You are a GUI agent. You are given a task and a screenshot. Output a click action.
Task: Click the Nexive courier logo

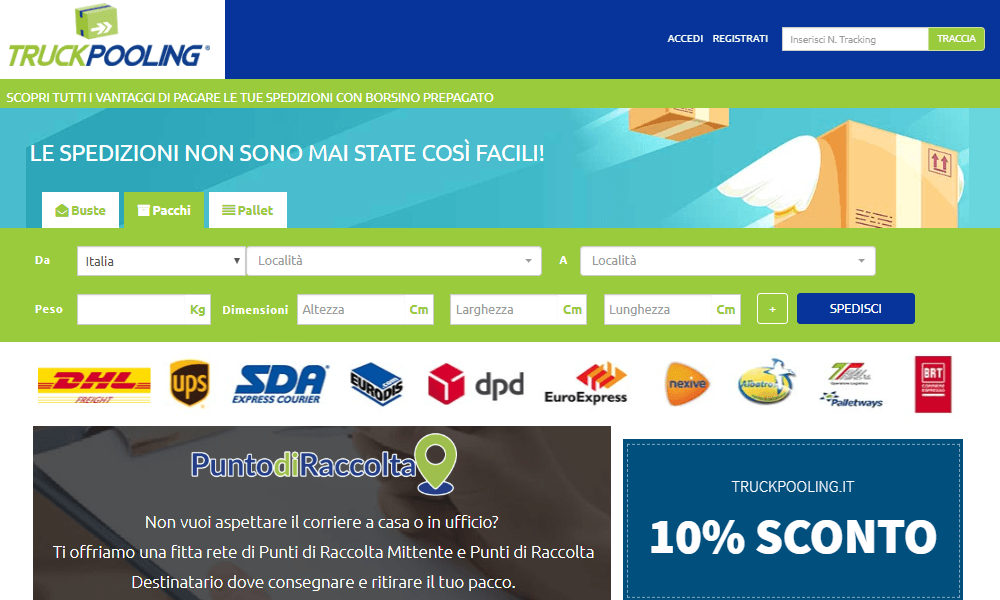[x=687, y=383]
